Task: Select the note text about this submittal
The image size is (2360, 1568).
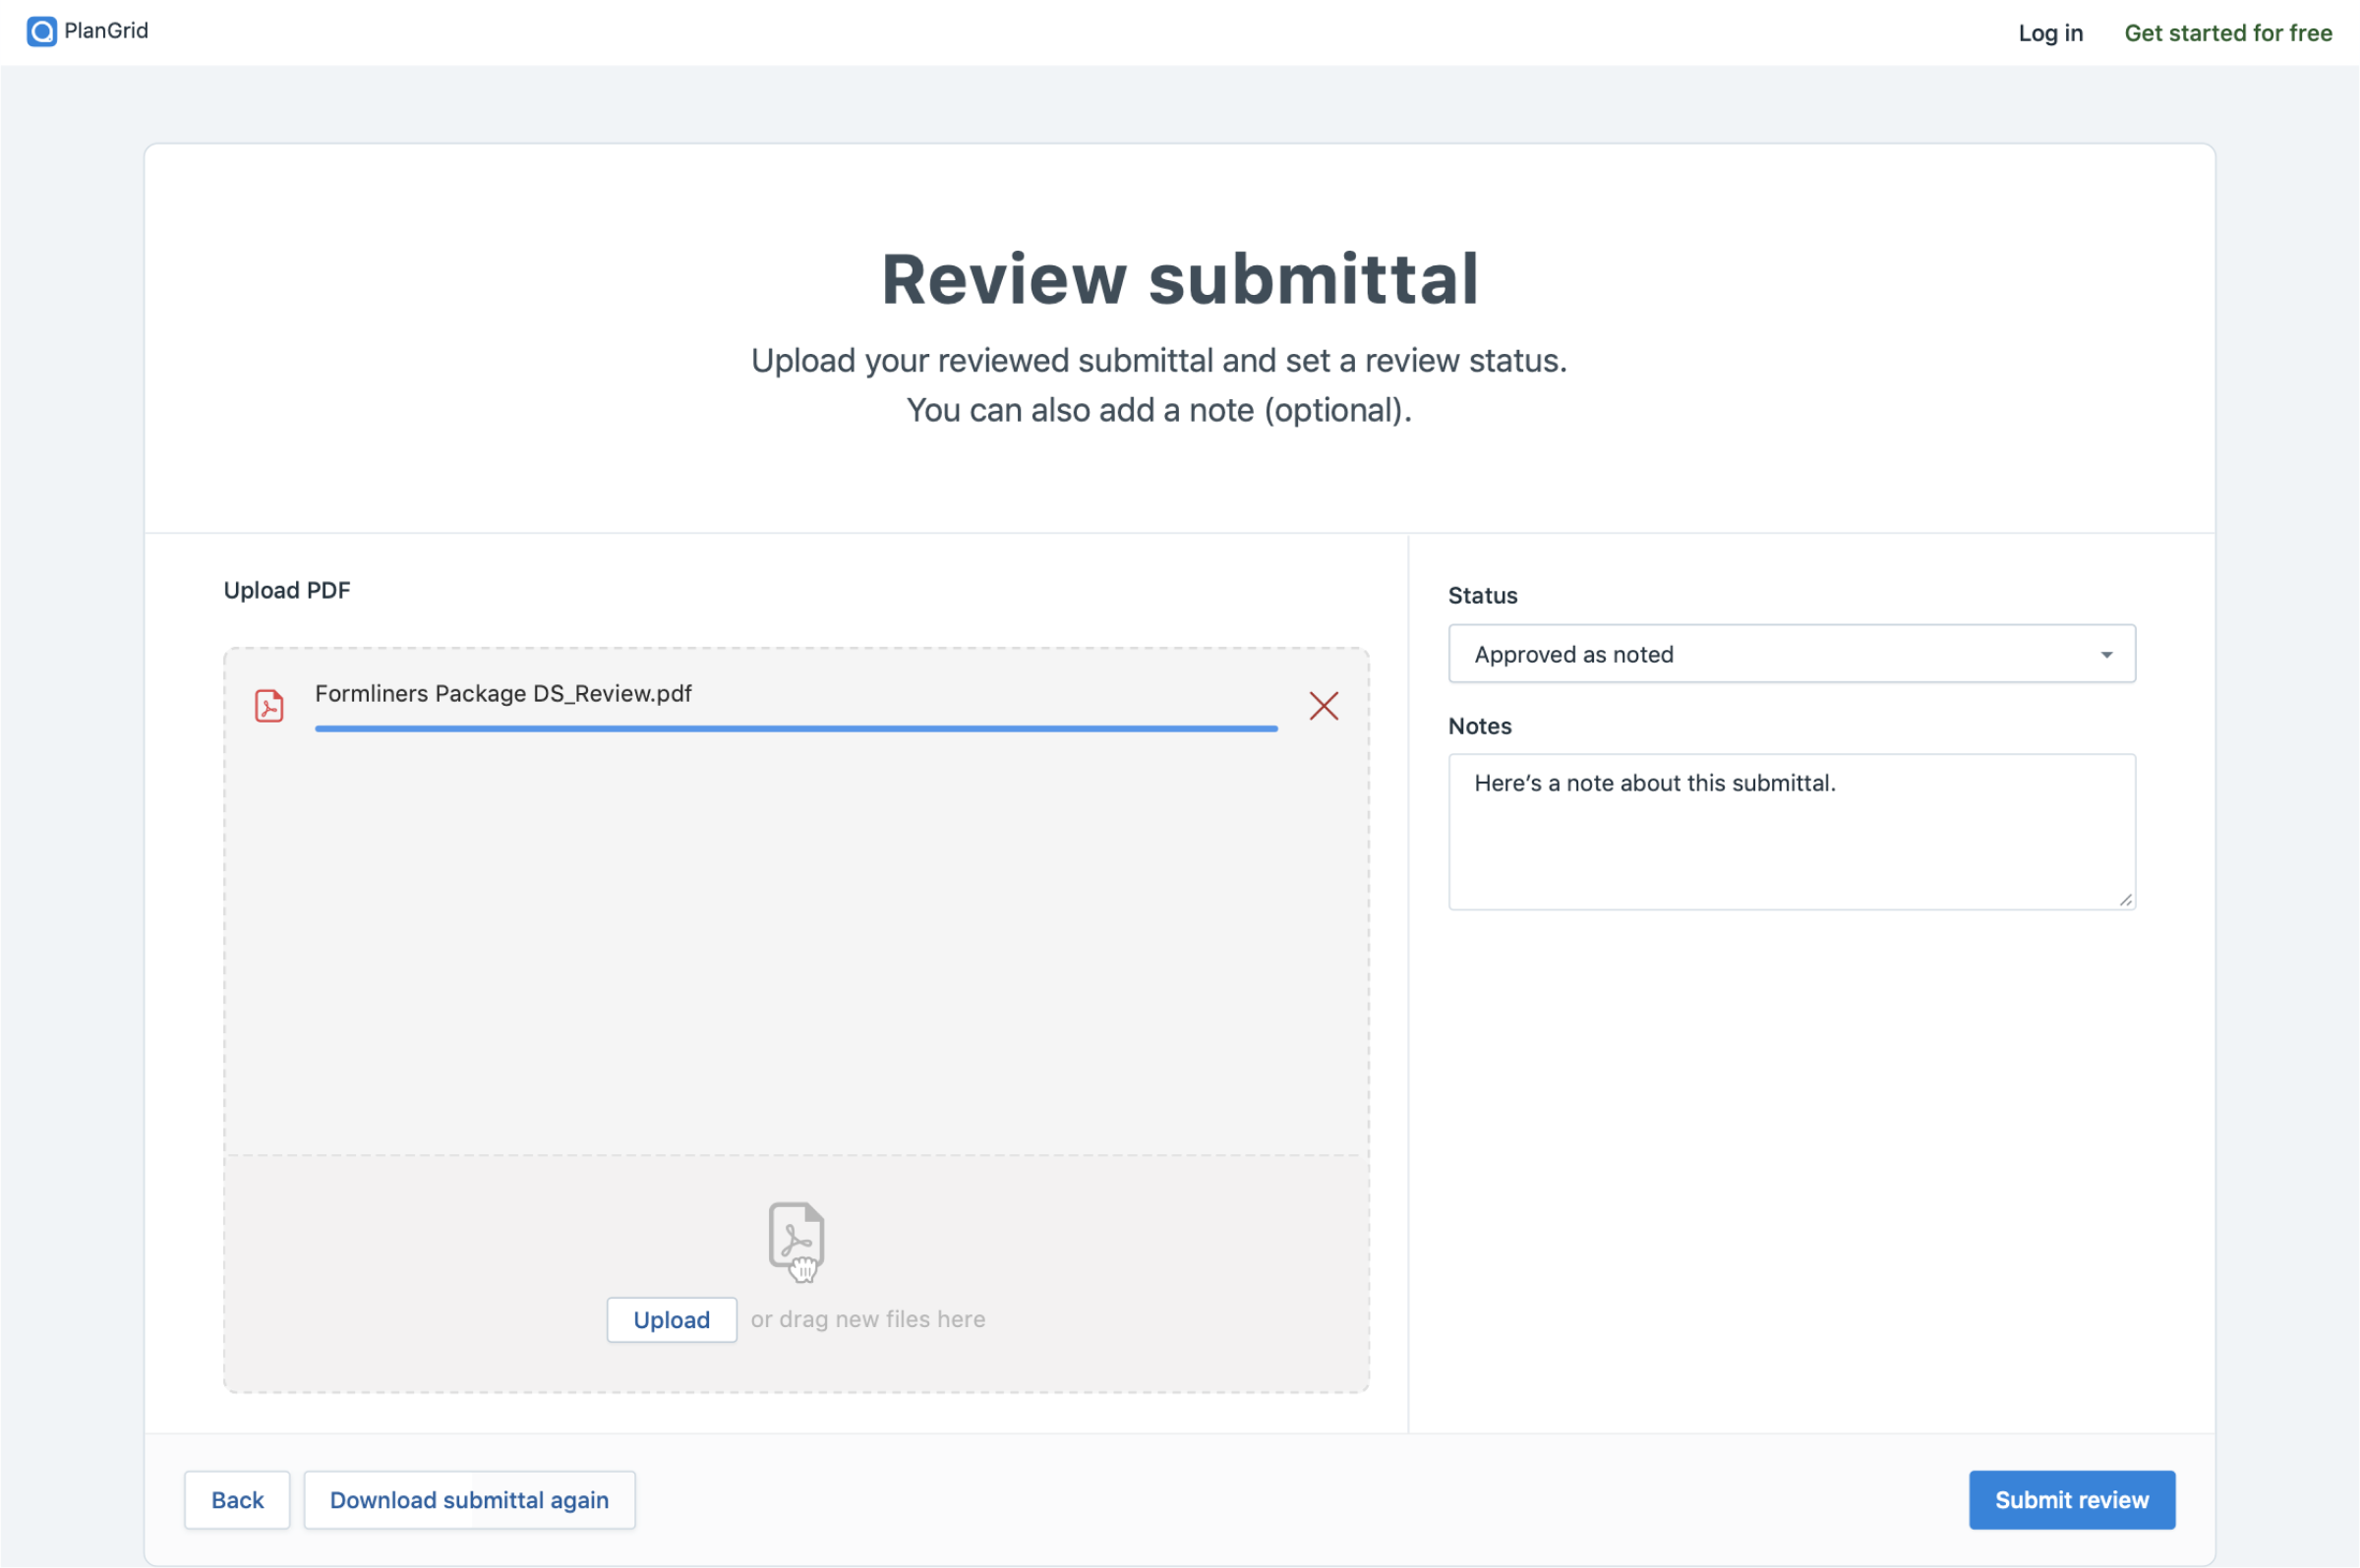Action: tap(1655, 783)
